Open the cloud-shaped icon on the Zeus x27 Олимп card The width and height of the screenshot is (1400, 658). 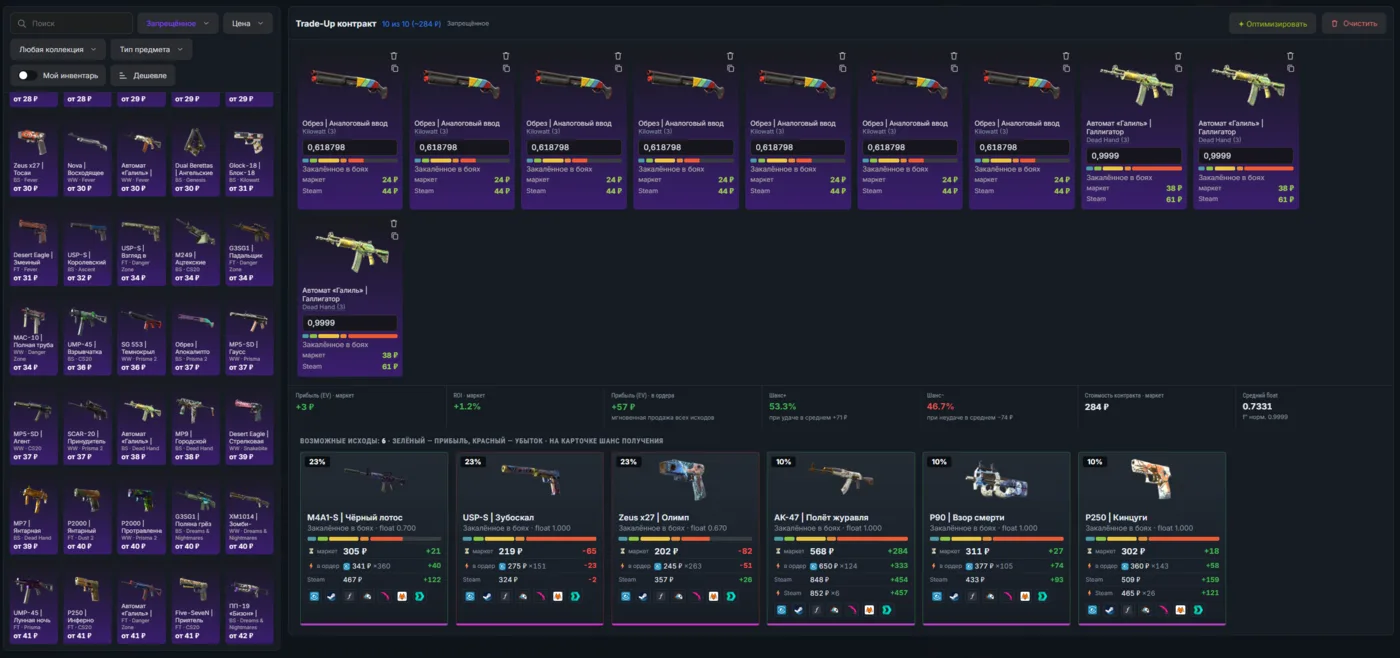coord(678,596)
